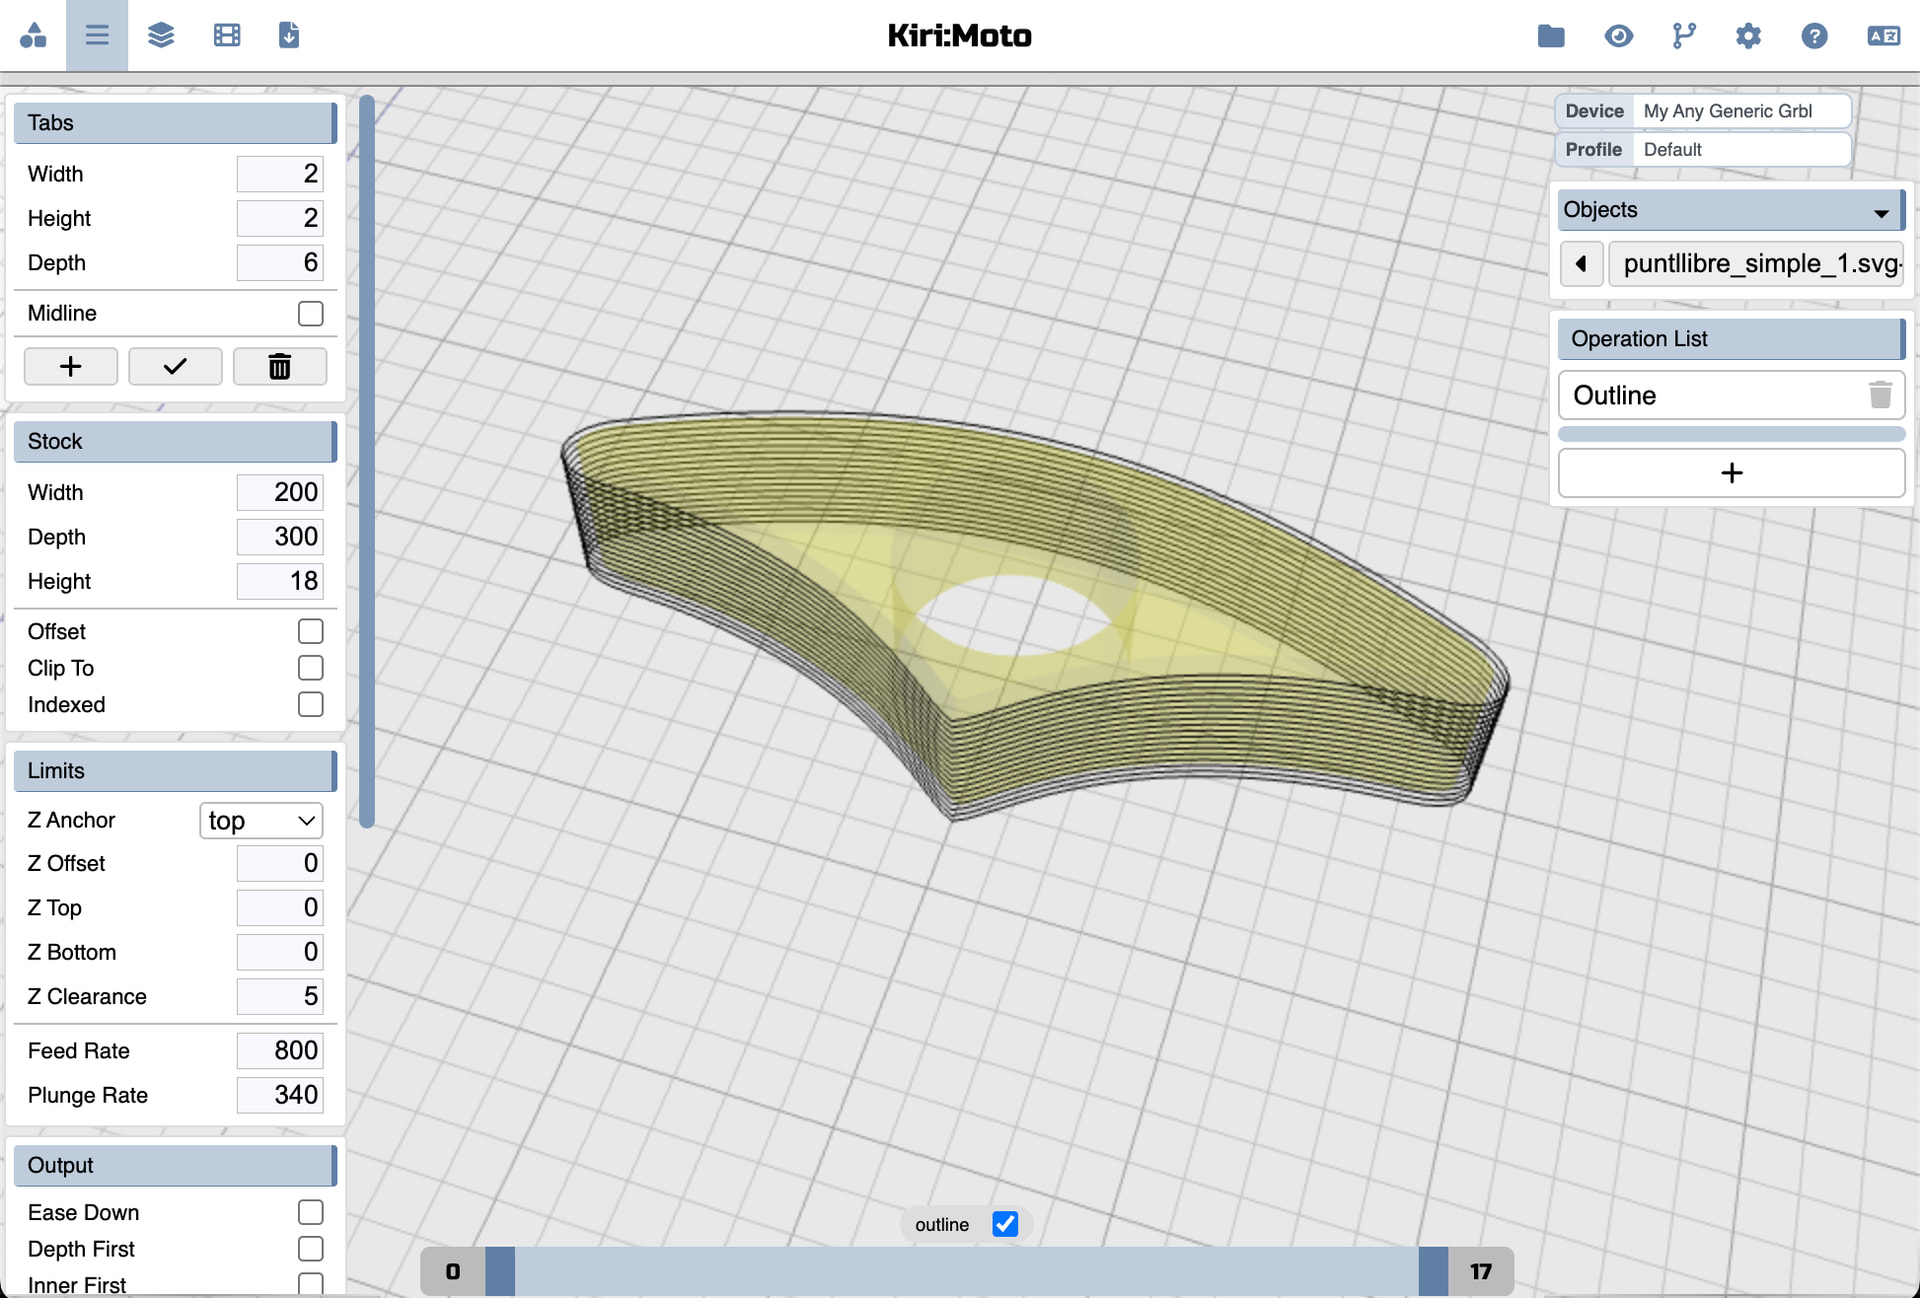1920x1298 pixels.
Task: Click the help question mark icon
Action: point(1814,36)
